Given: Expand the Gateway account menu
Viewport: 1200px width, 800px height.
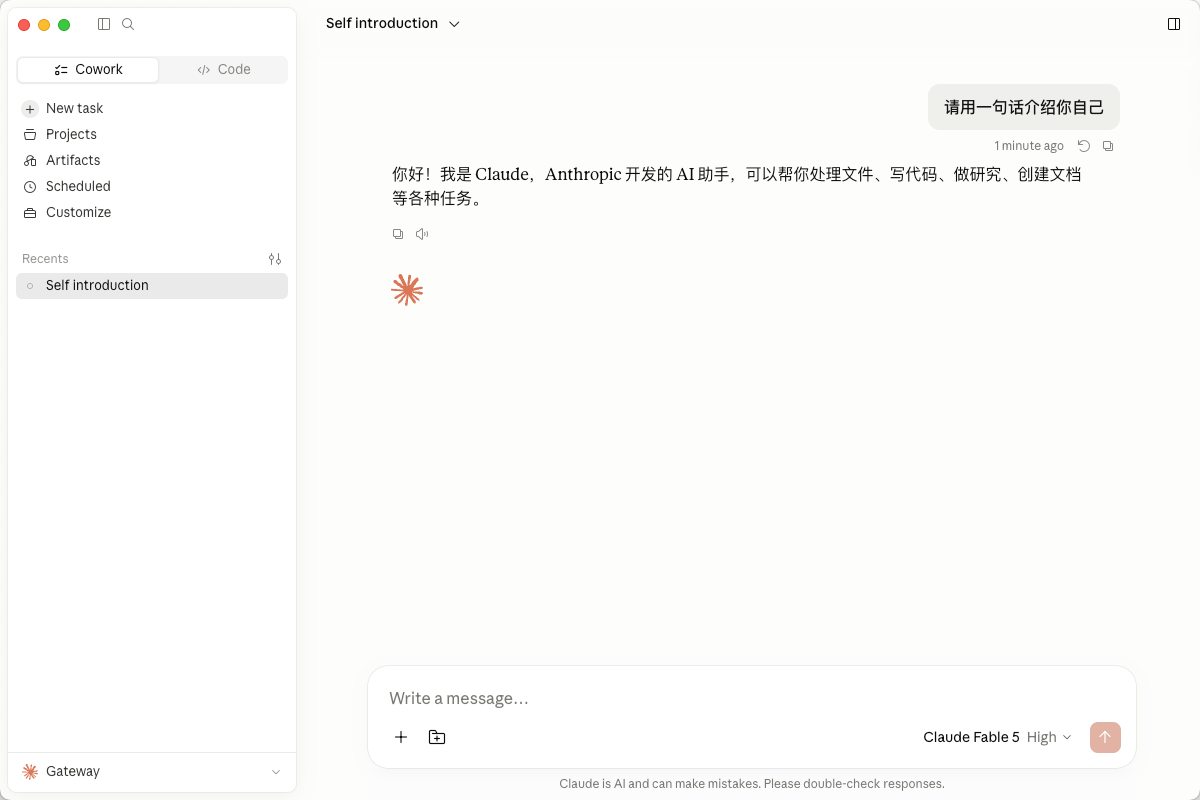Looking at the screenshot, I should pyautogui.click(x=152, y=772).
